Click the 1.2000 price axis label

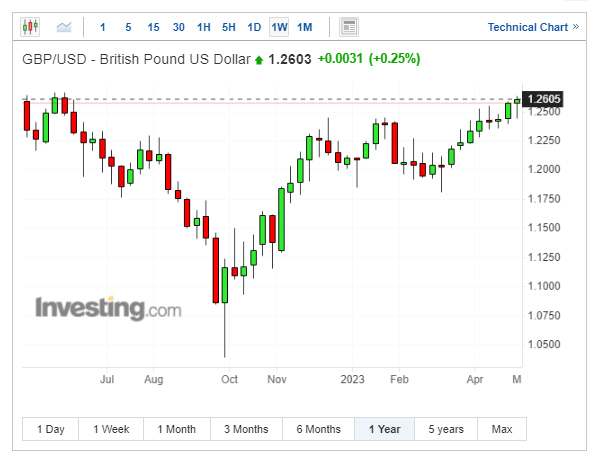pyautogui.click(x=544, y=169)
